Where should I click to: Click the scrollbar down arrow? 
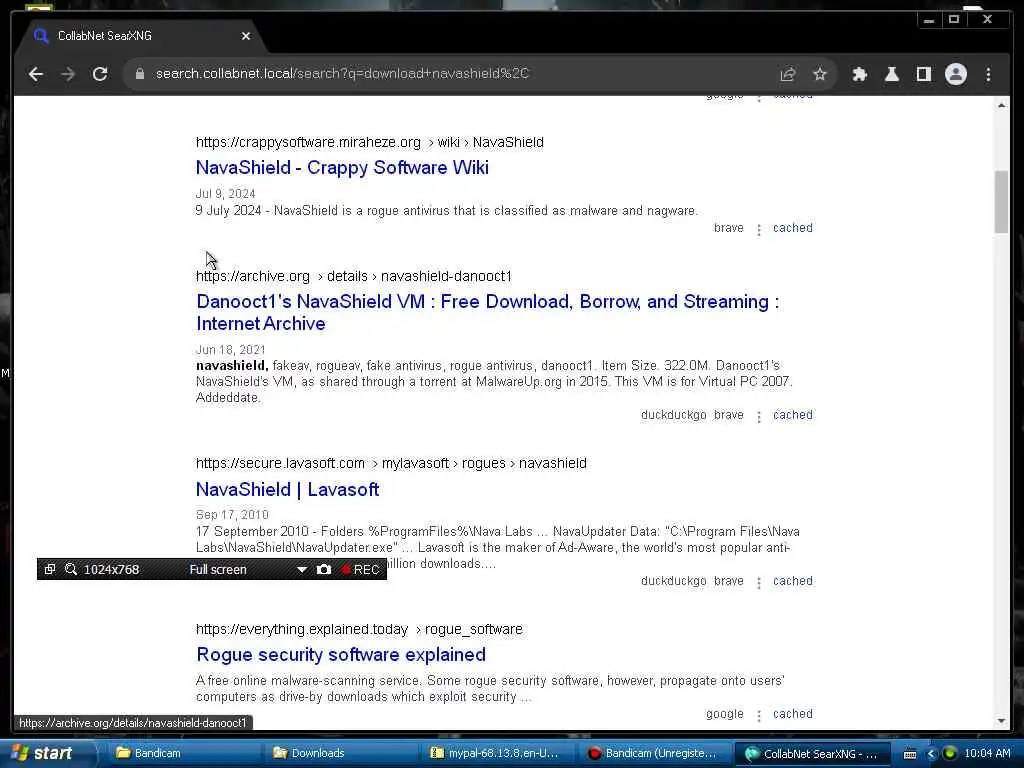(x=1001, y=721)
